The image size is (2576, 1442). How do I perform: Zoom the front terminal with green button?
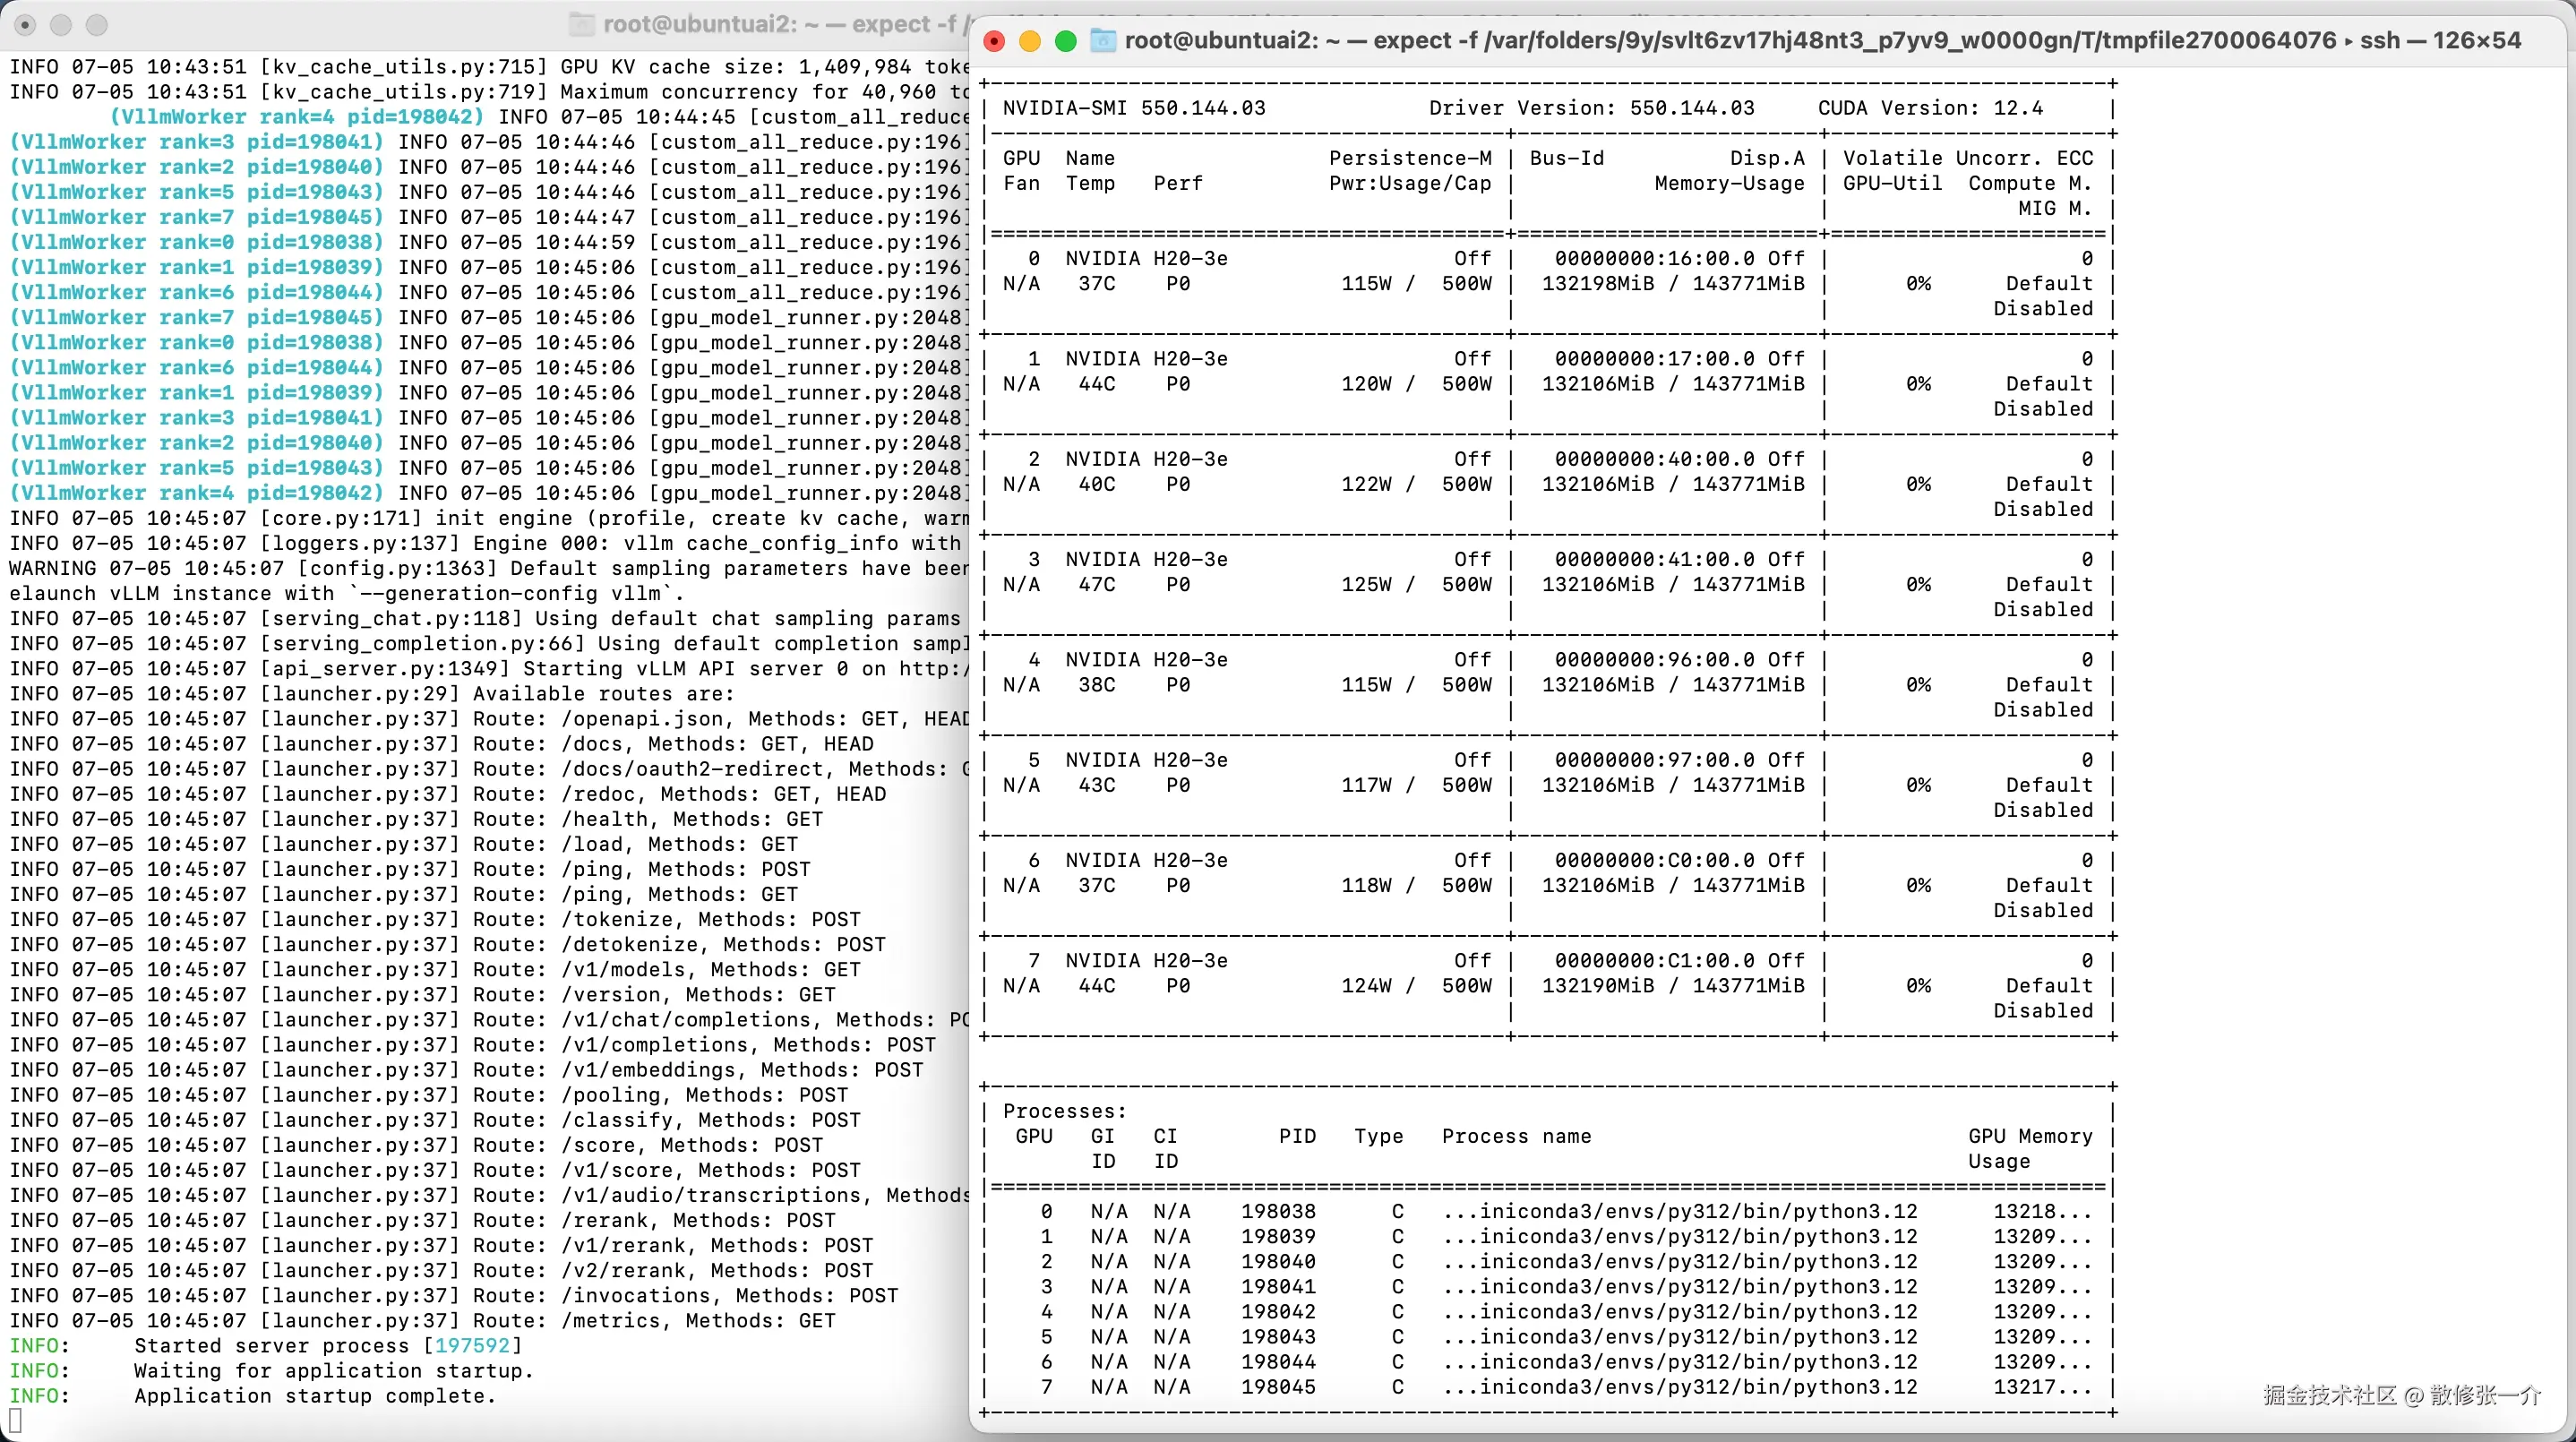click(1066, 41)
